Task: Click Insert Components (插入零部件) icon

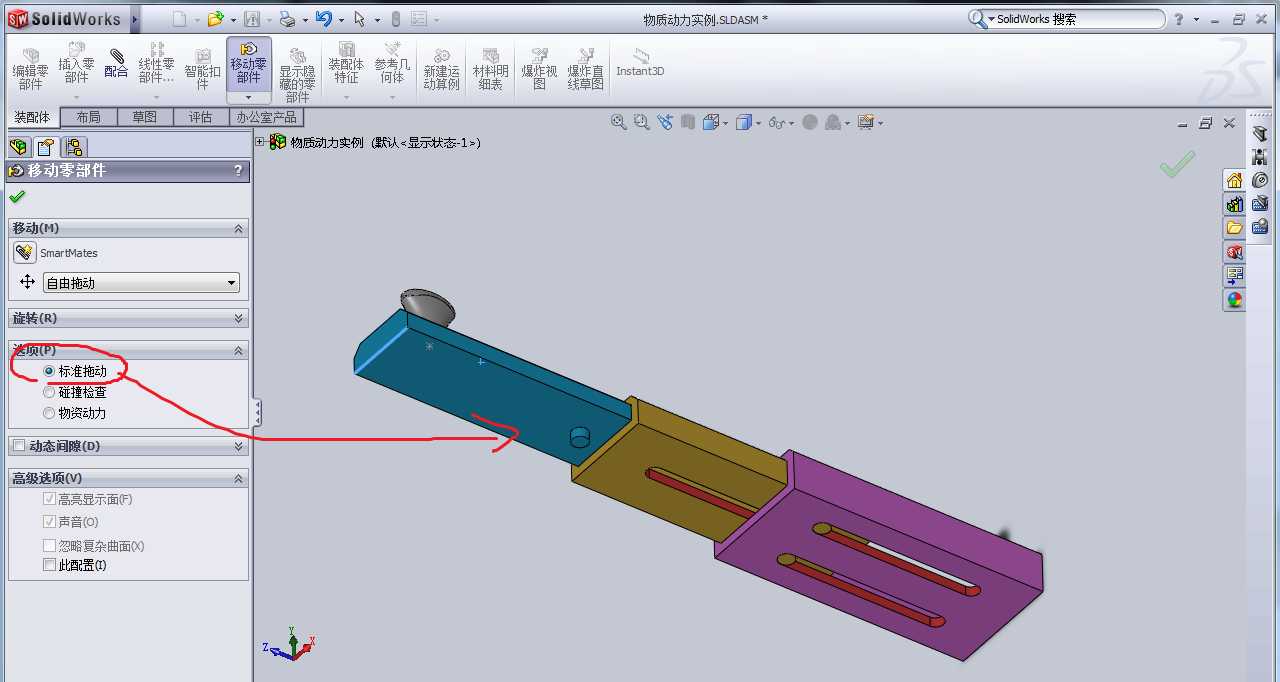Action: (76, 63)
